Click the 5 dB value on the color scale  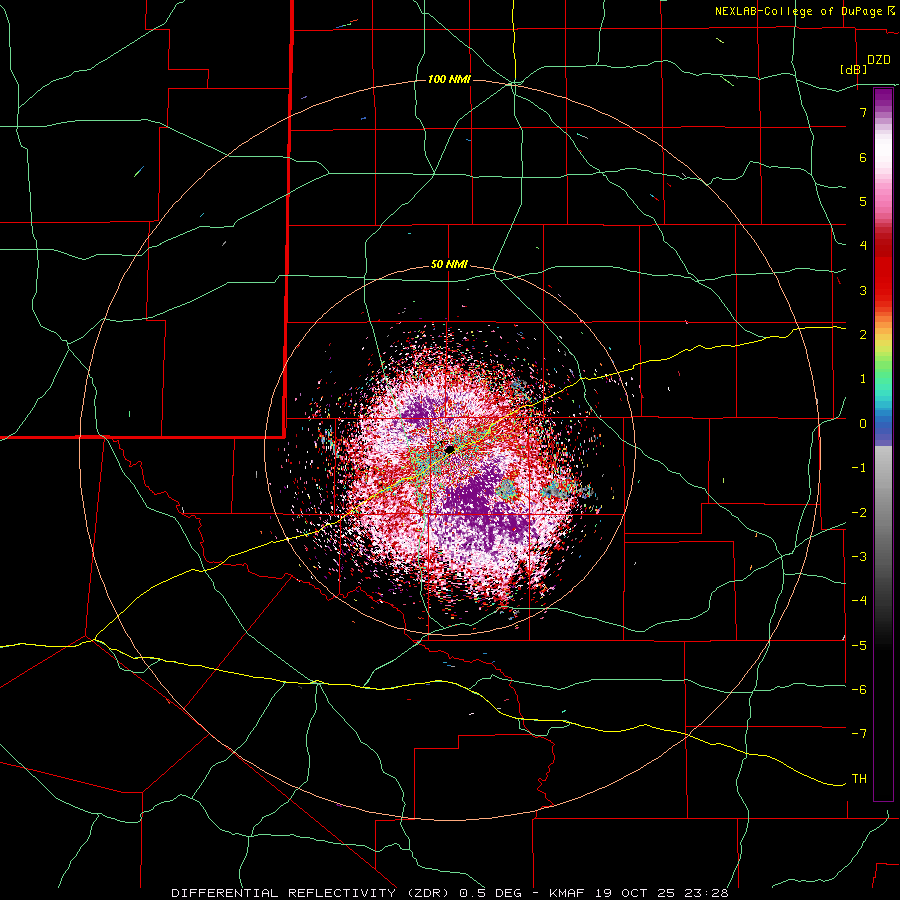tap(863, 201)
